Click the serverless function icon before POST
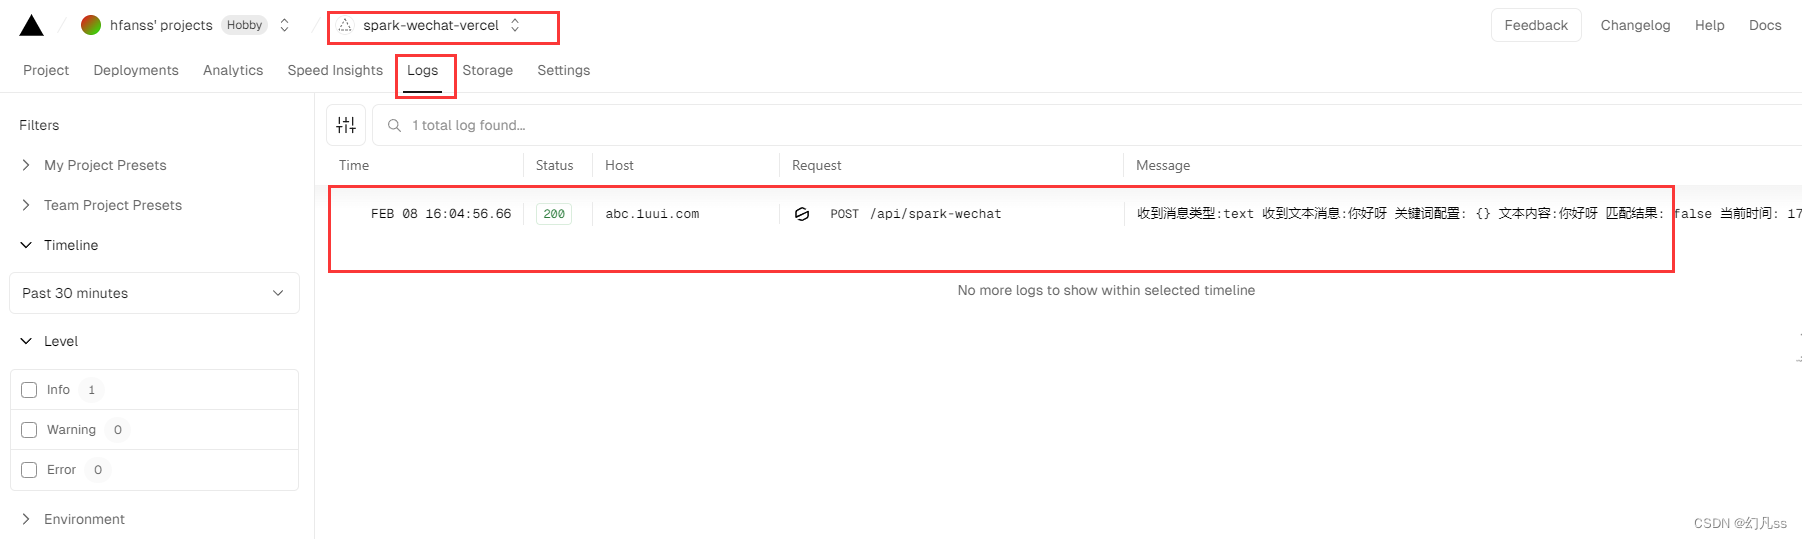This screenshot has width=1802, height=539. click(x=802, y=214)
